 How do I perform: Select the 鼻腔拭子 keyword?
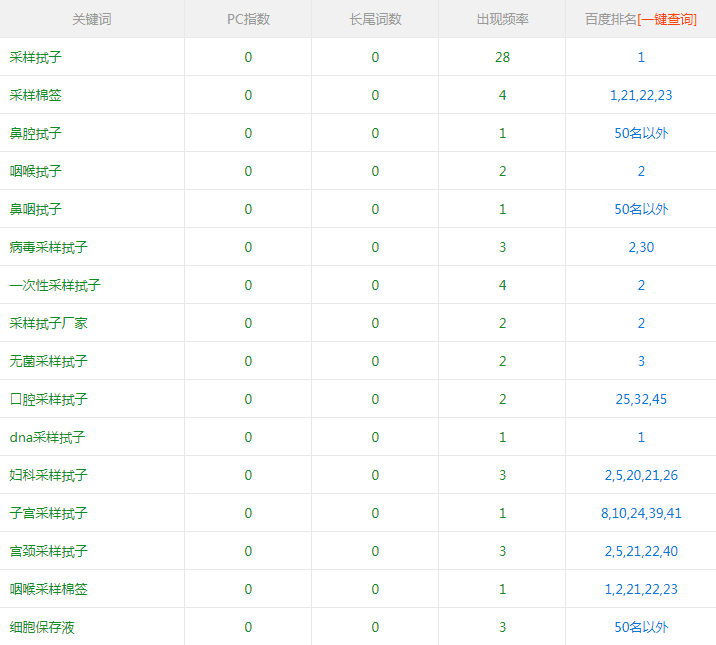click(x=36, y=133)
